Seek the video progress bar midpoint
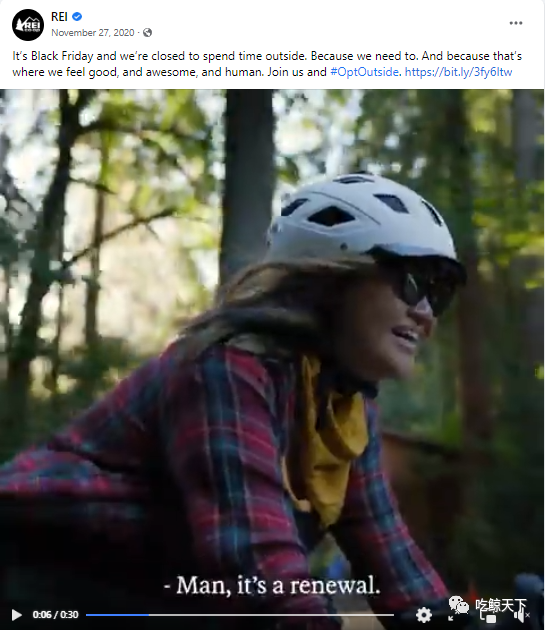 point(240,615)
